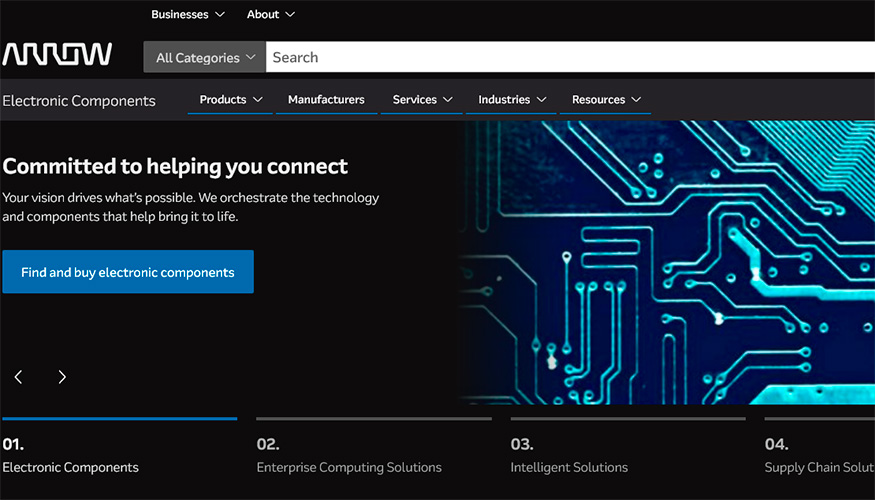Advance to the next carousel slide
This screenshot has height=500, width=875.
coord(62,377)
